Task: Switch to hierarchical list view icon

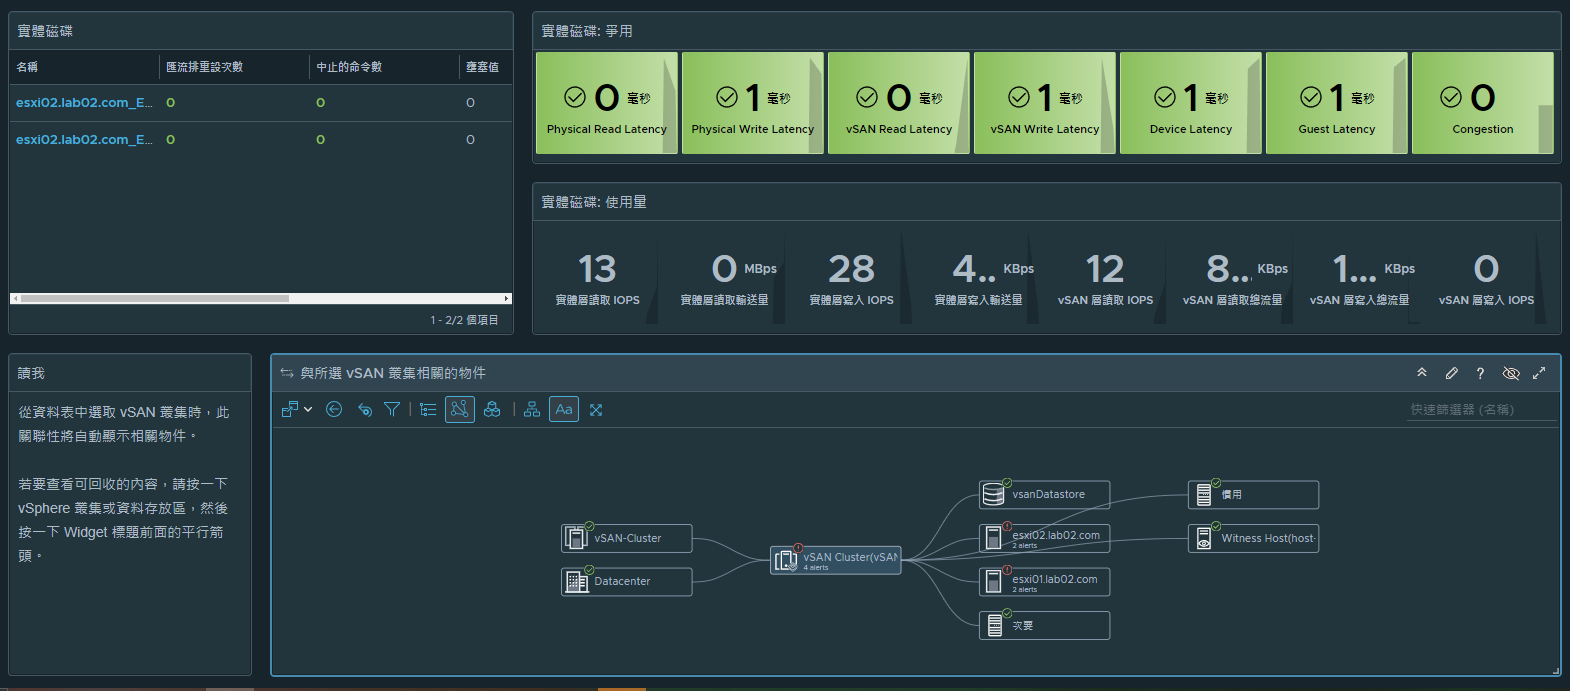Action: click(x=428, y=409)
